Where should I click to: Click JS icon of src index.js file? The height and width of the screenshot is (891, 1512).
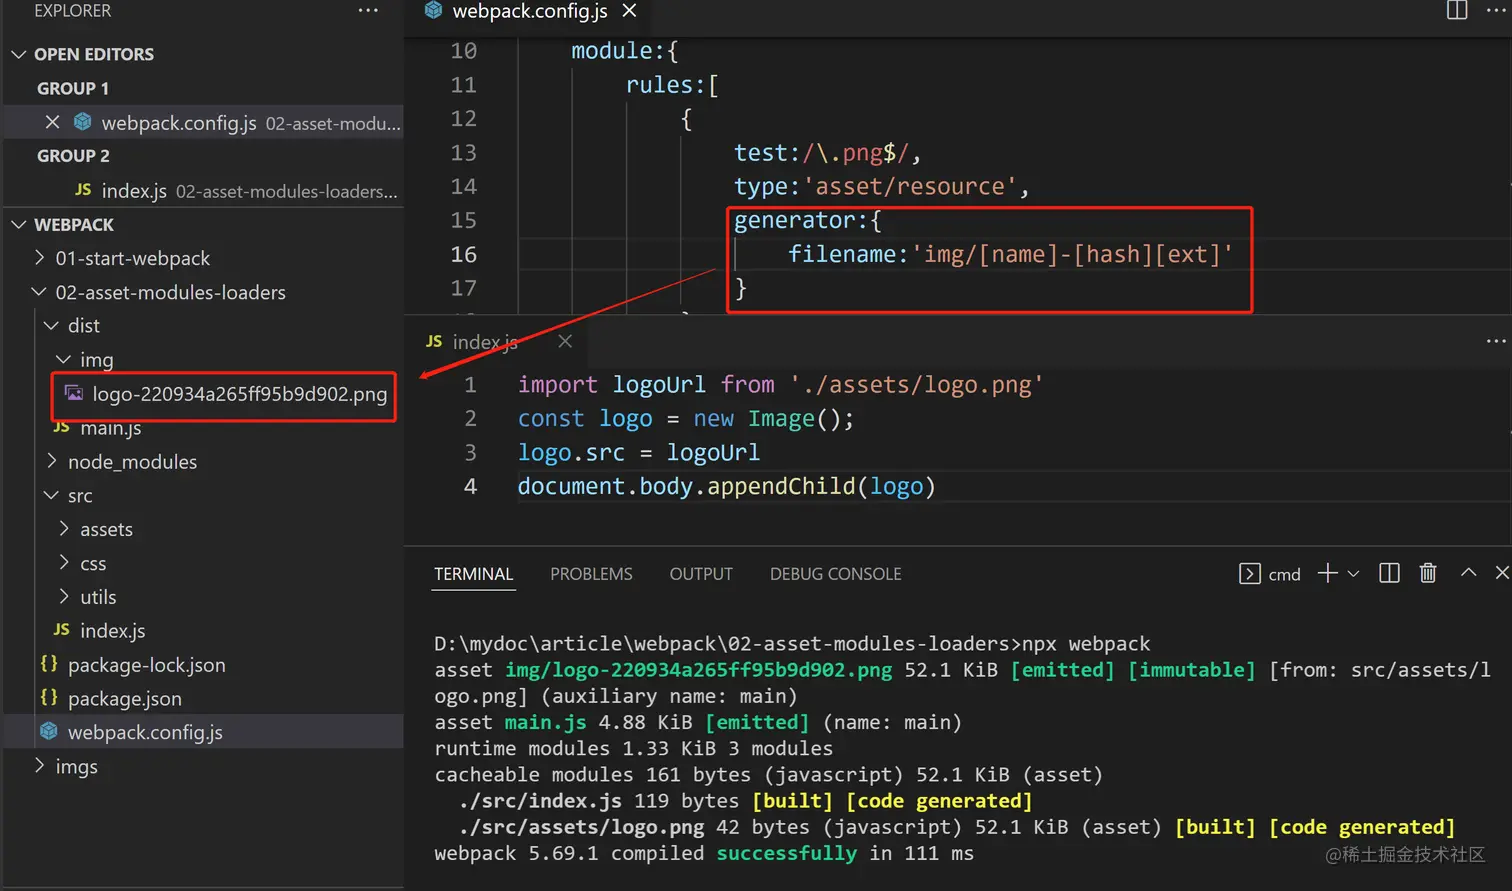pos(62,630)
